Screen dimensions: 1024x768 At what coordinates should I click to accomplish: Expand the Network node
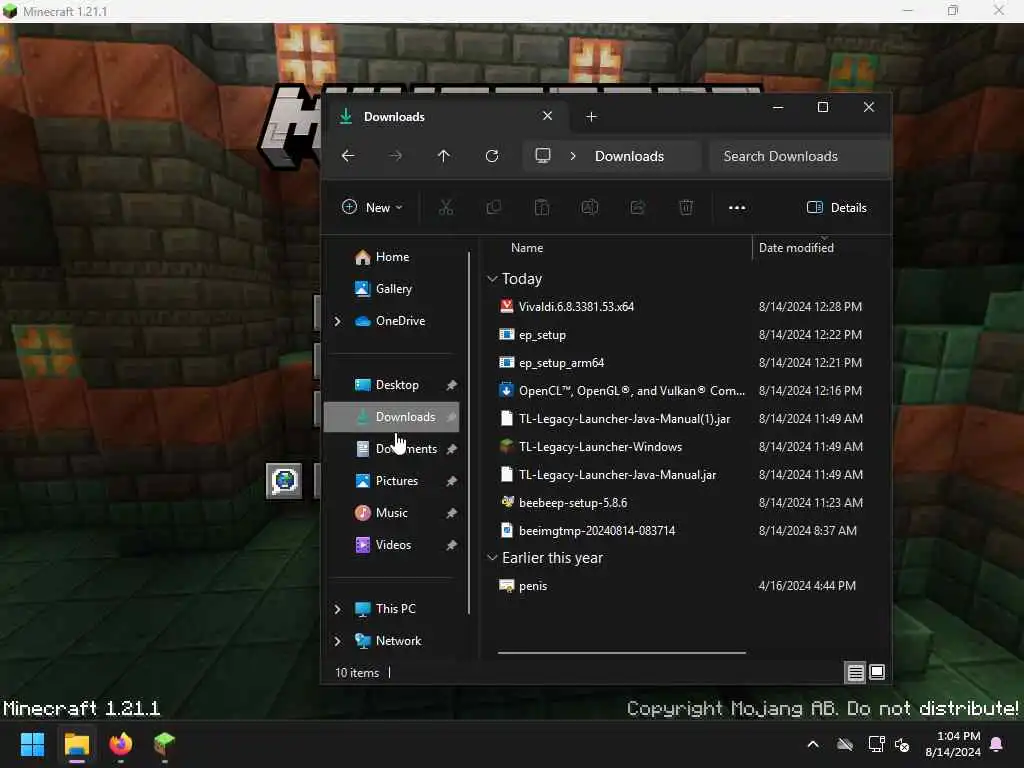(x=338, y=641)
